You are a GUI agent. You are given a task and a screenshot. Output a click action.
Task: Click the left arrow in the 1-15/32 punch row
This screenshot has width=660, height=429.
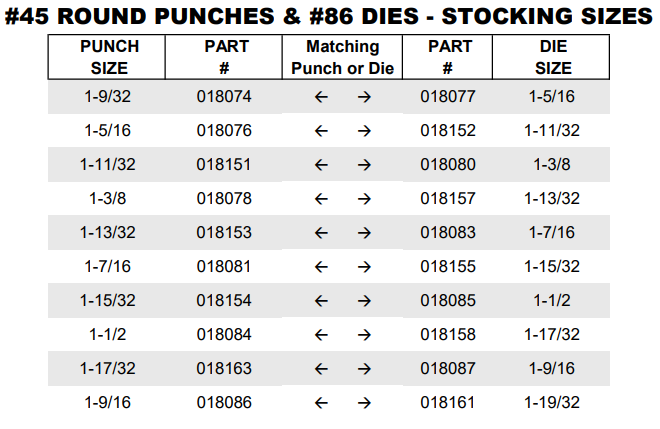click(x=321, y=301)
